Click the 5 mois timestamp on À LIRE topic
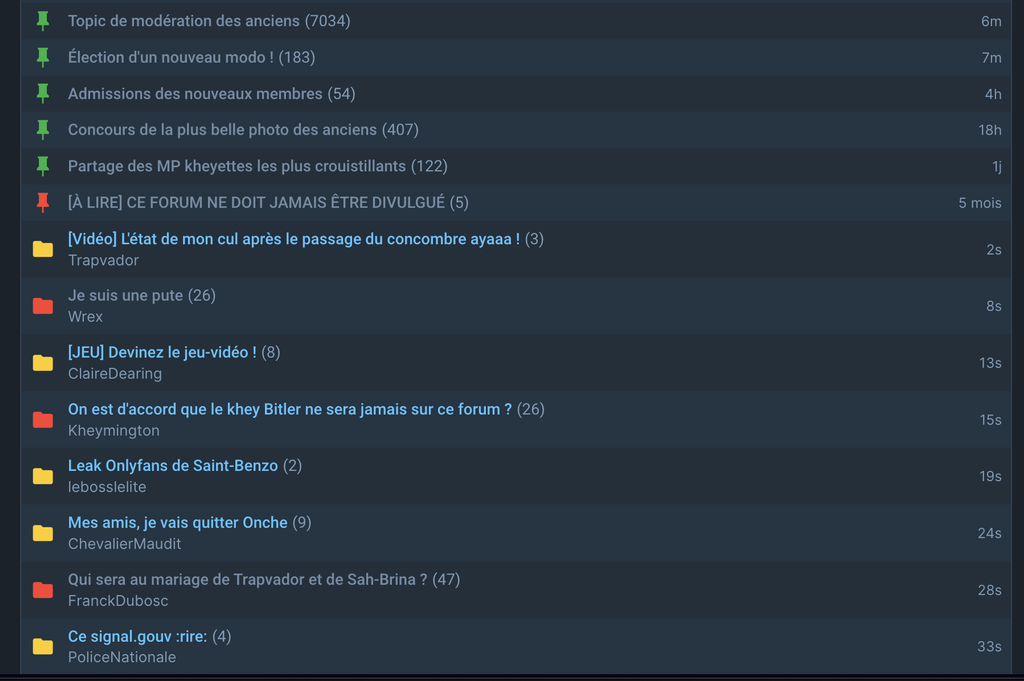Viewport: 1024px width, 681px height. coord(980,203)
